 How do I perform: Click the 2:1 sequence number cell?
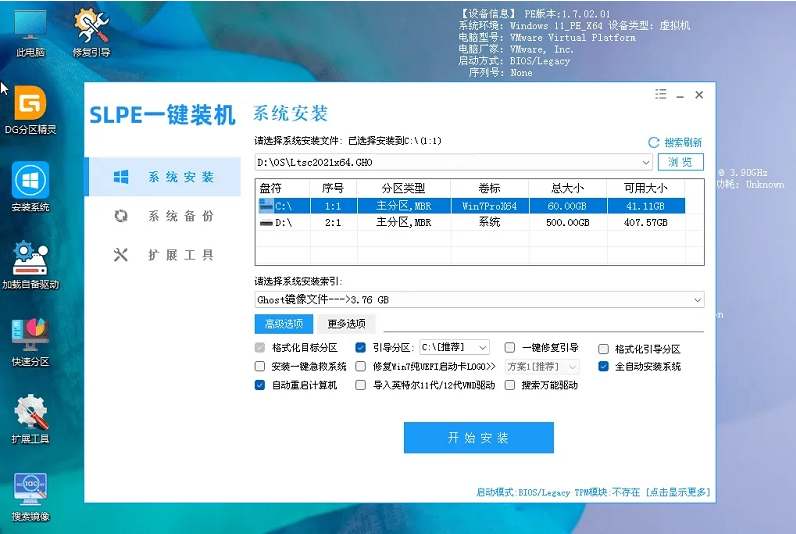[333, 222]
